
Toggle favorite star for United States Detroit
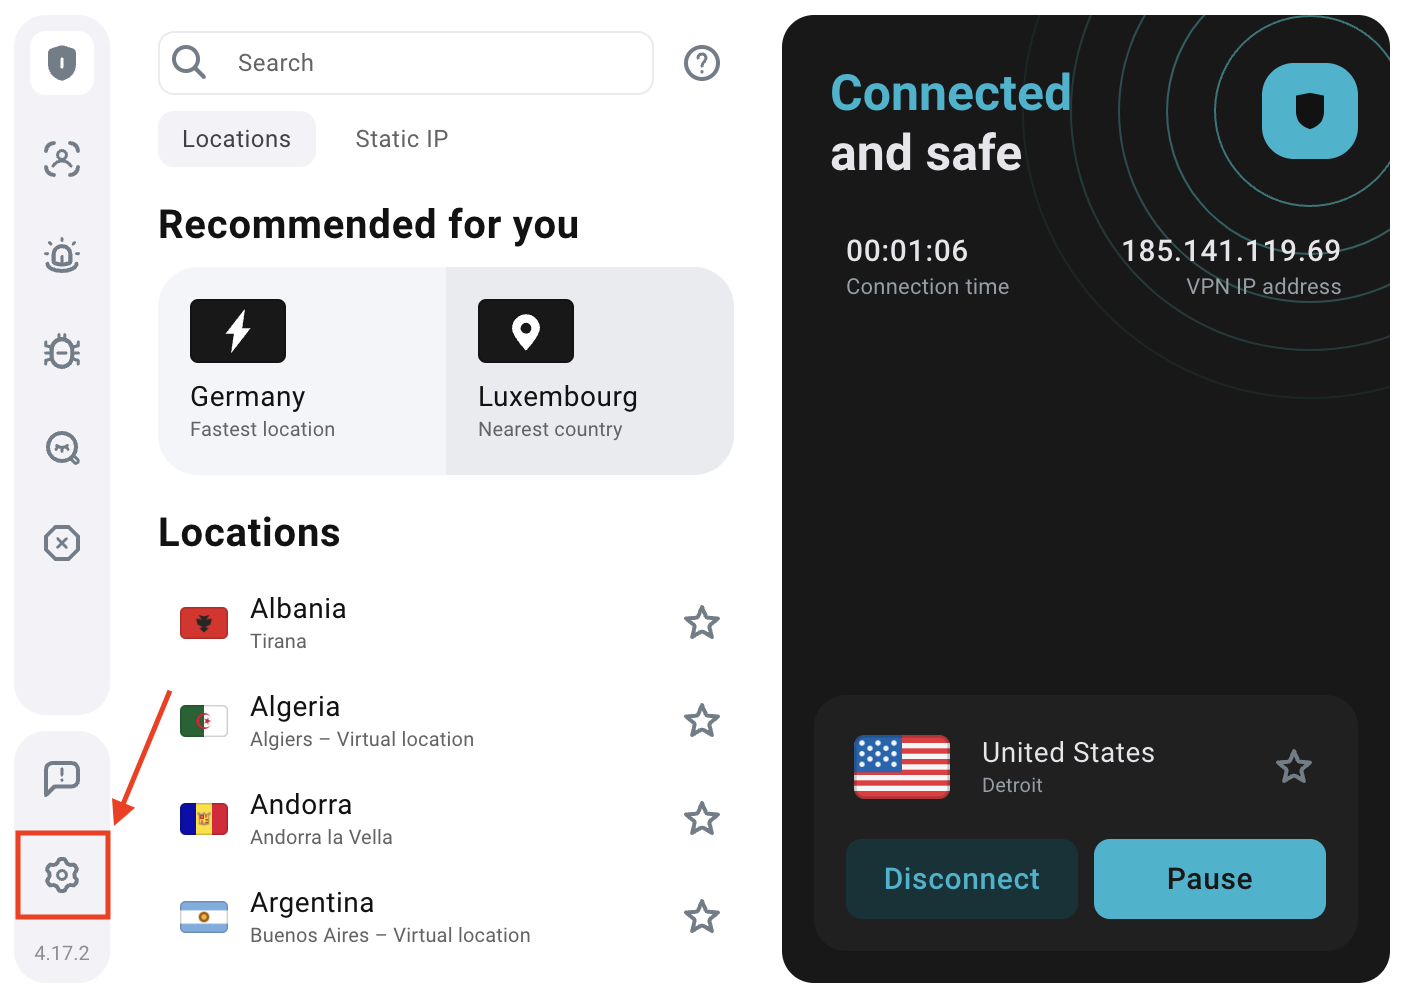[1294, 767]
